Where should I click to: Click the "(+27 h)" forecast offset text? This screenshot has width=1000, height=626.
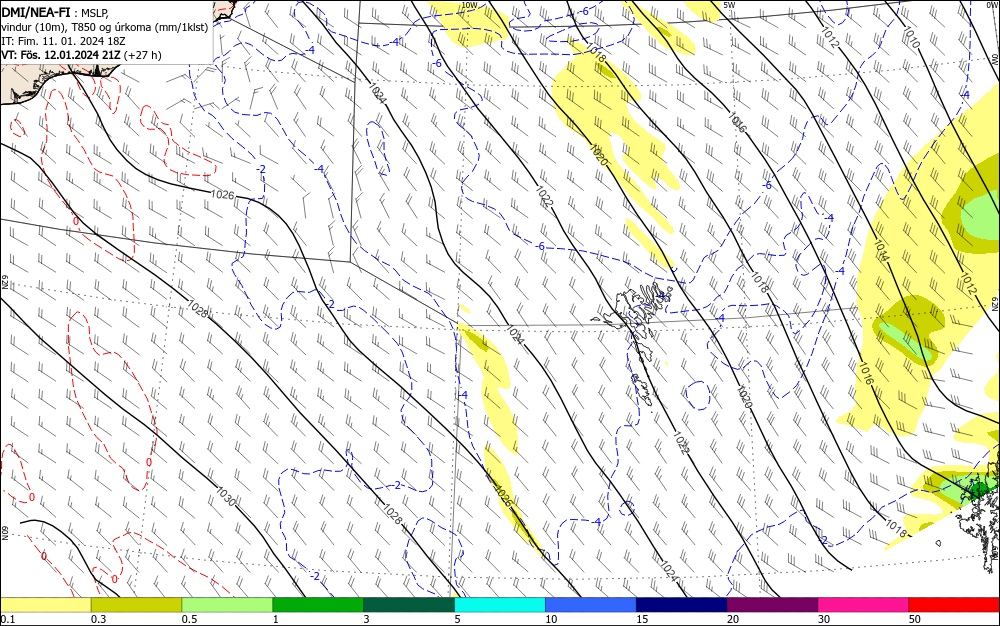[x=143, y=55]
